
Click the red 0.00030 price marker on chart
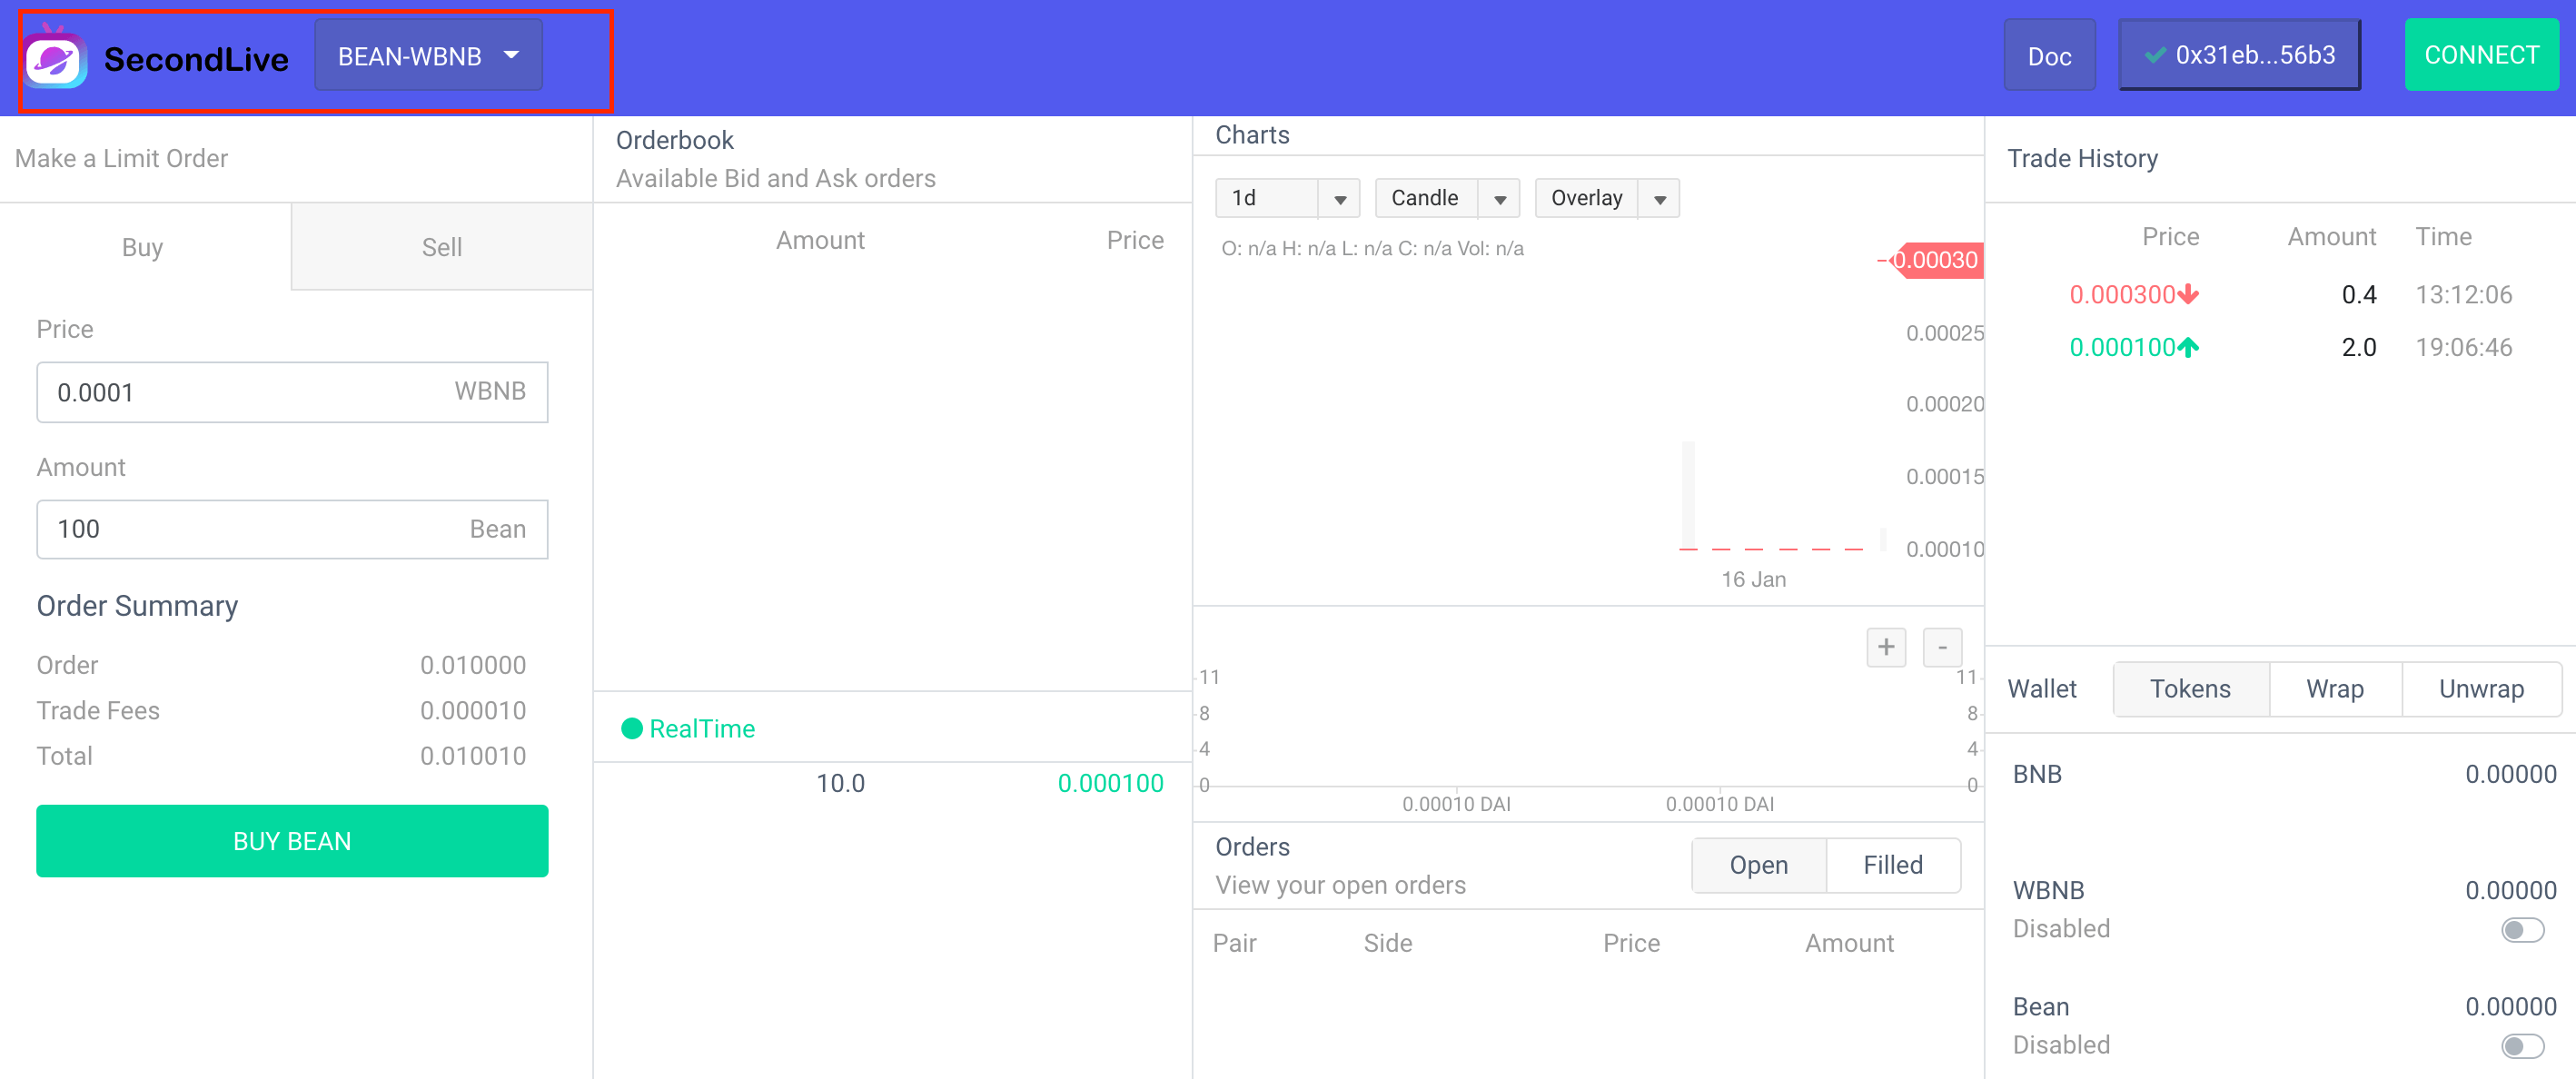coord(1937,260)
